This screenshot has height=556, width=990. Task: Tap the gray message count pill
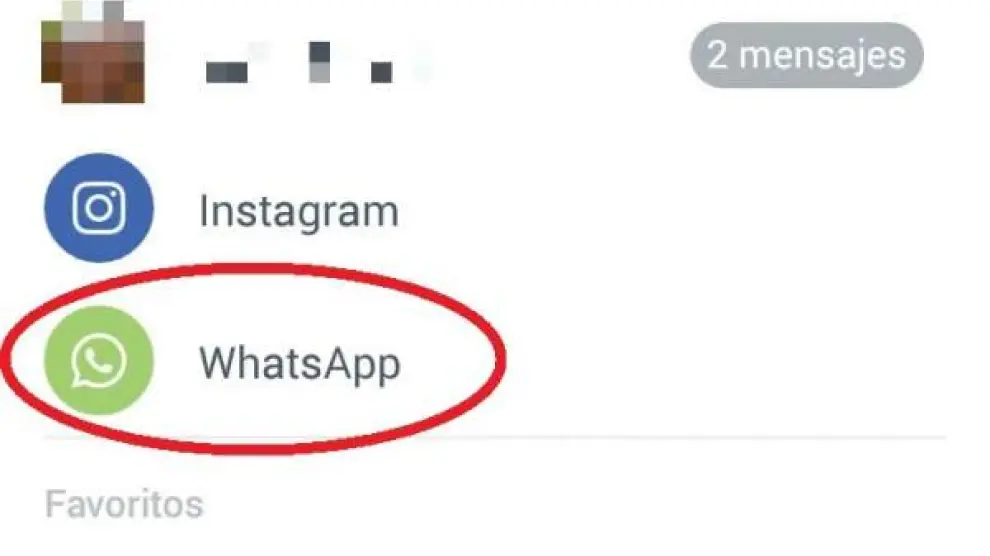806,55
